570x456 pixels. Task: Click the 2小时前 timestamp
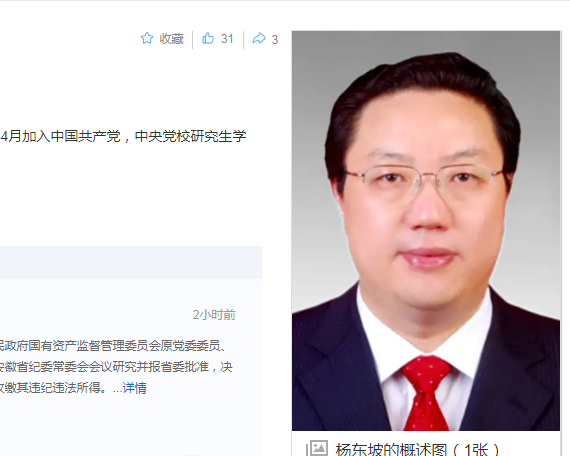(214, 315)
